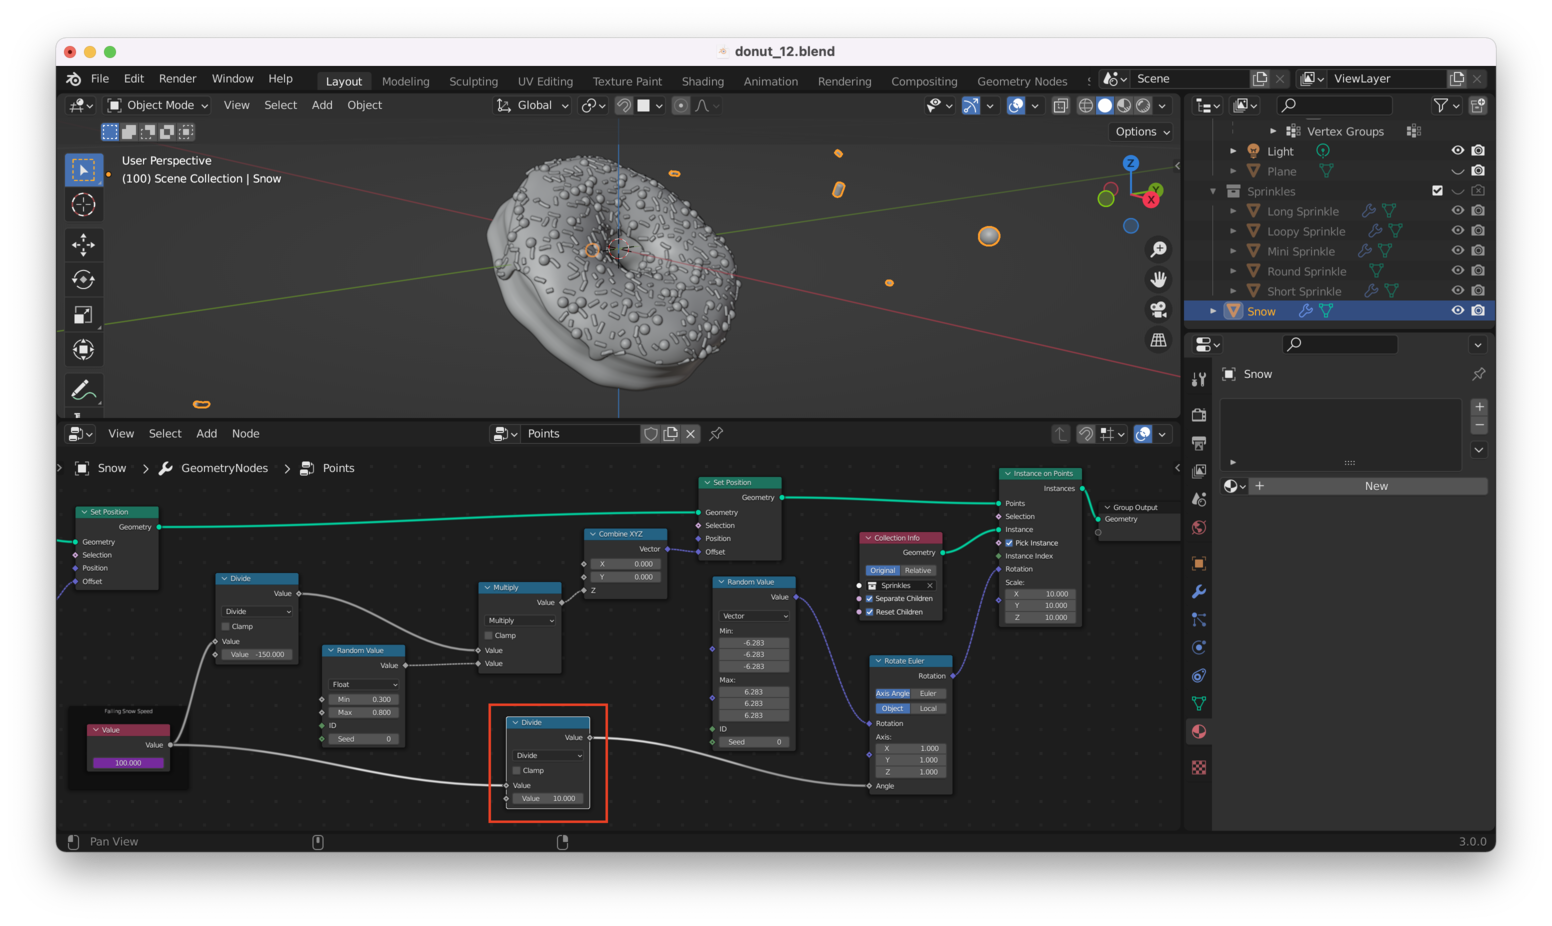The height and width of the screenshot is (926, 1552).
Task: Switch to the Shading workspace tab
Action: [702, 81]
